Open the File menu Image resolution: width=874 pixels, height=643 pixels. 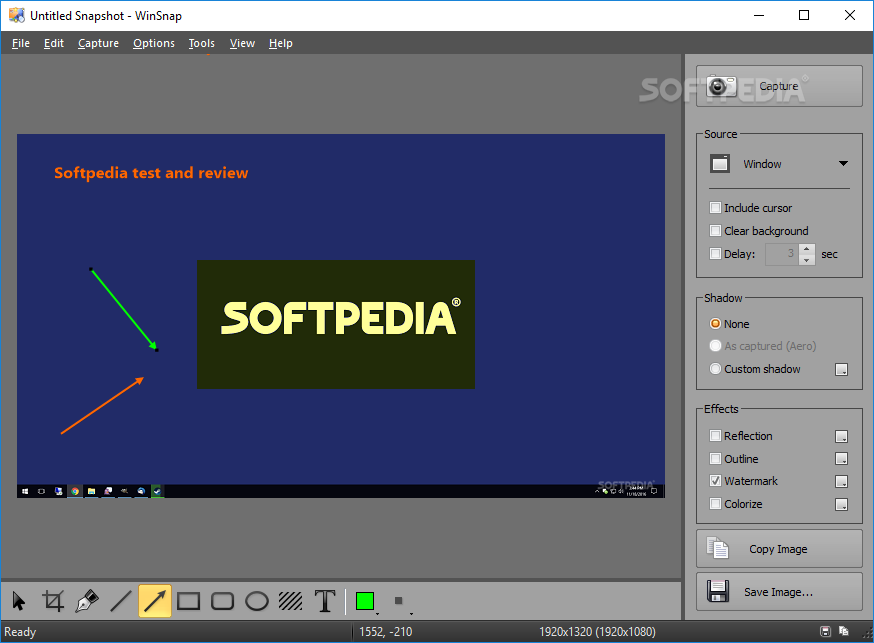point(21,43)
